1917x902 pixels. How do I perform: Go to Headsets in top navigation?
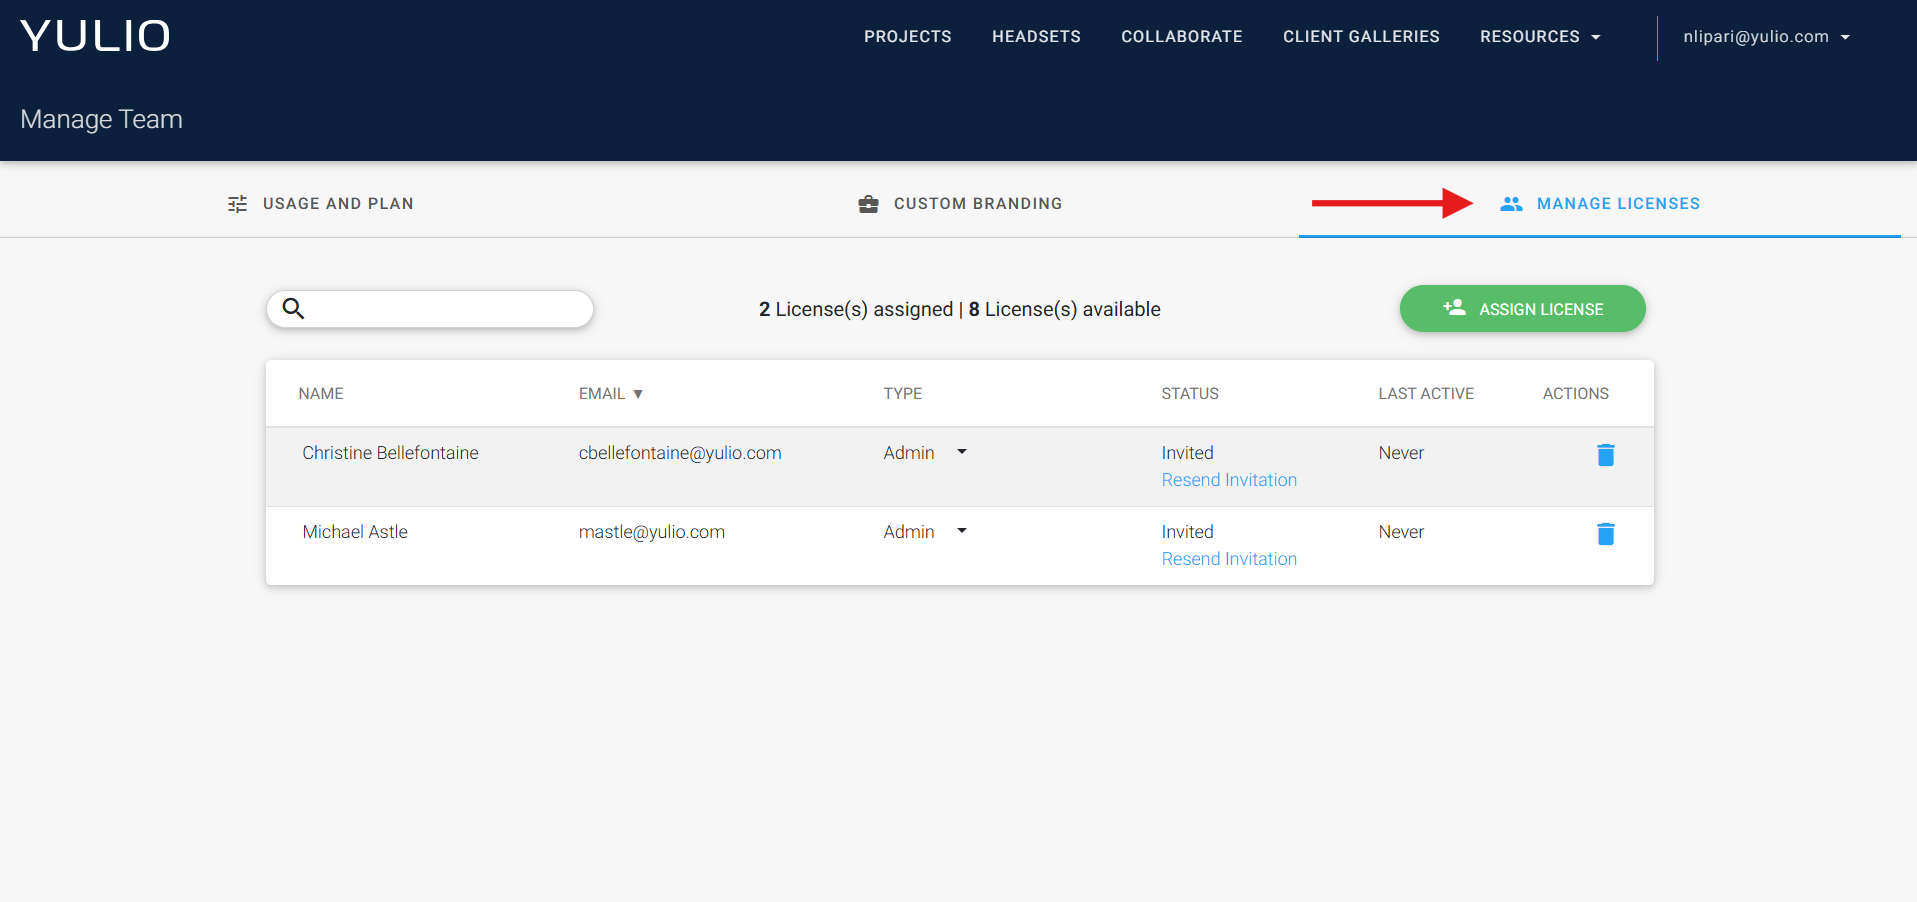[1036, 36]
